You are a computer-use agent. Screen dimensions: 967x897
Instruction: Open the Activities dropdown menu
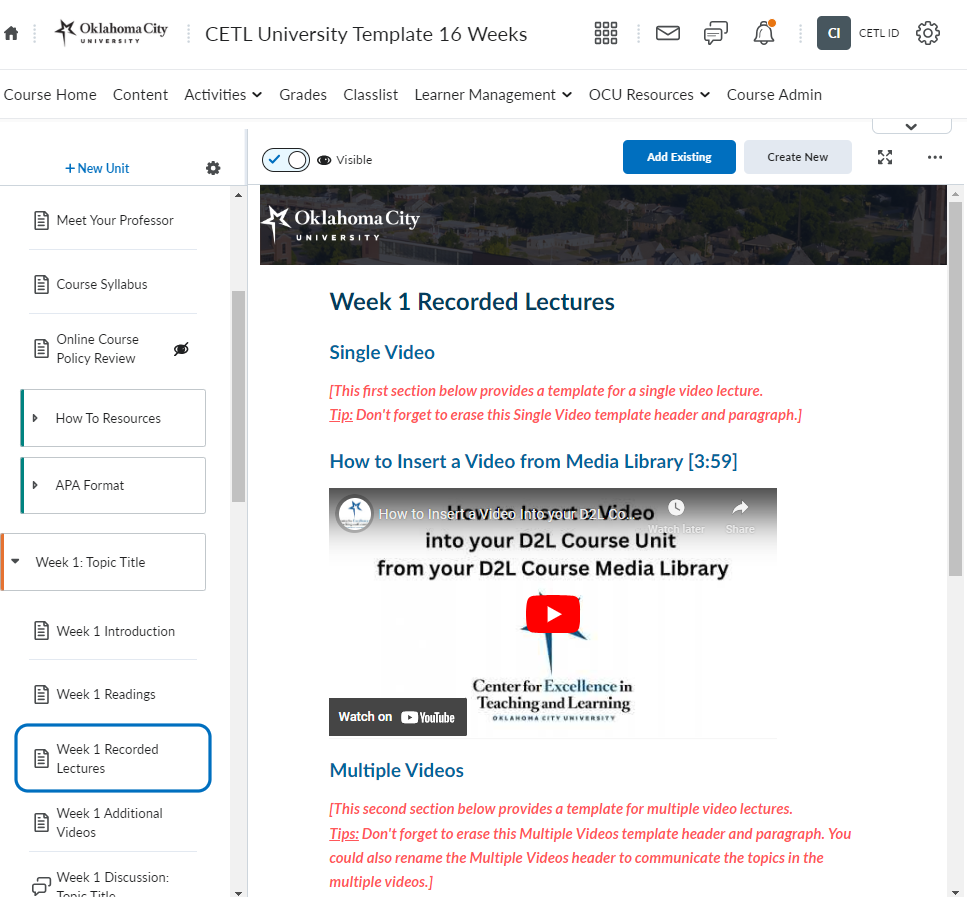click(x=223, y=95)
